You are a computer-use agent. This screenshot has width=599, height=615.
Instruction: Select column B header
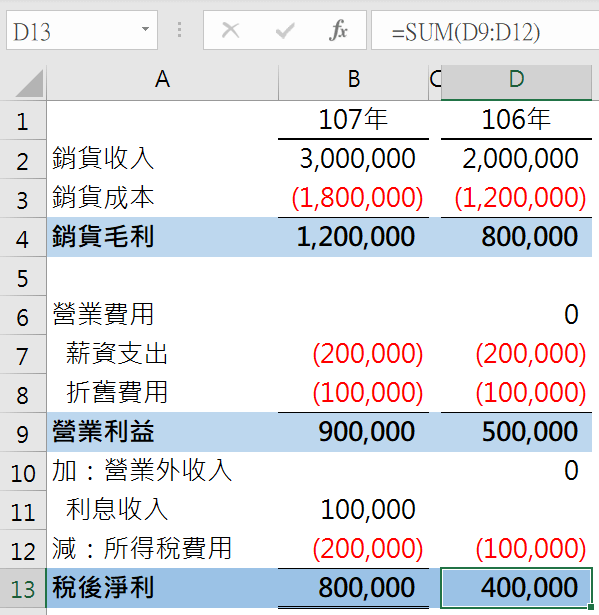tap(353, 82)
